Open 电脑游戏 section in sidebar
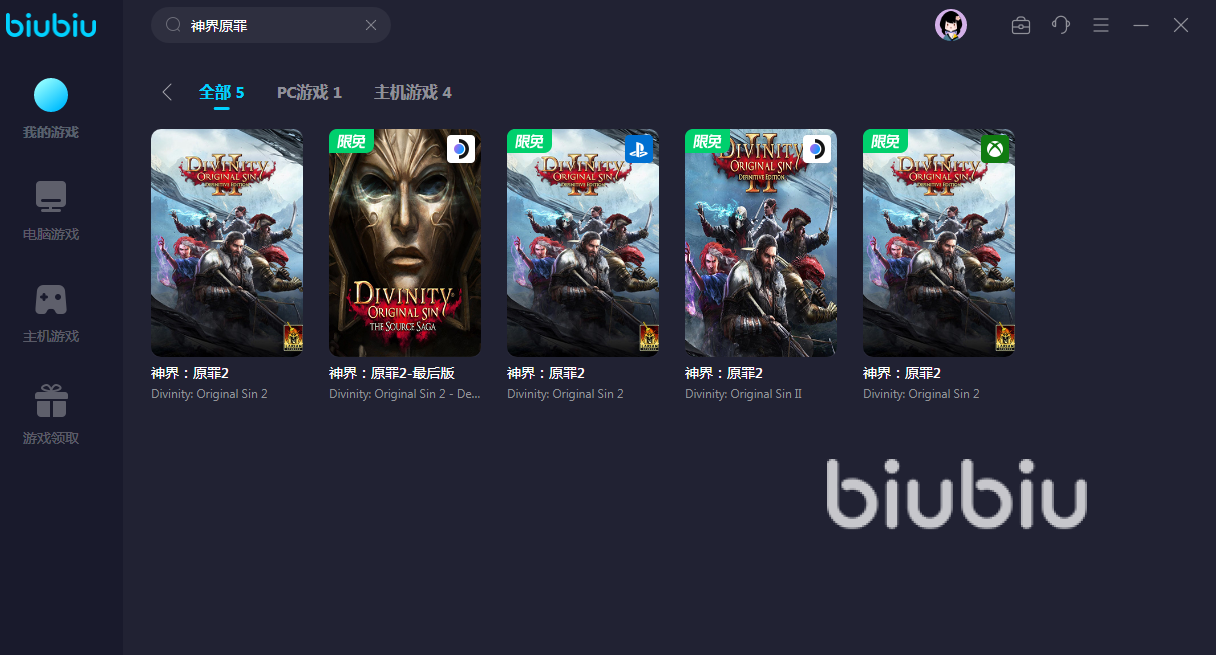Screen dimensions: 1216x655 point(51,211)
